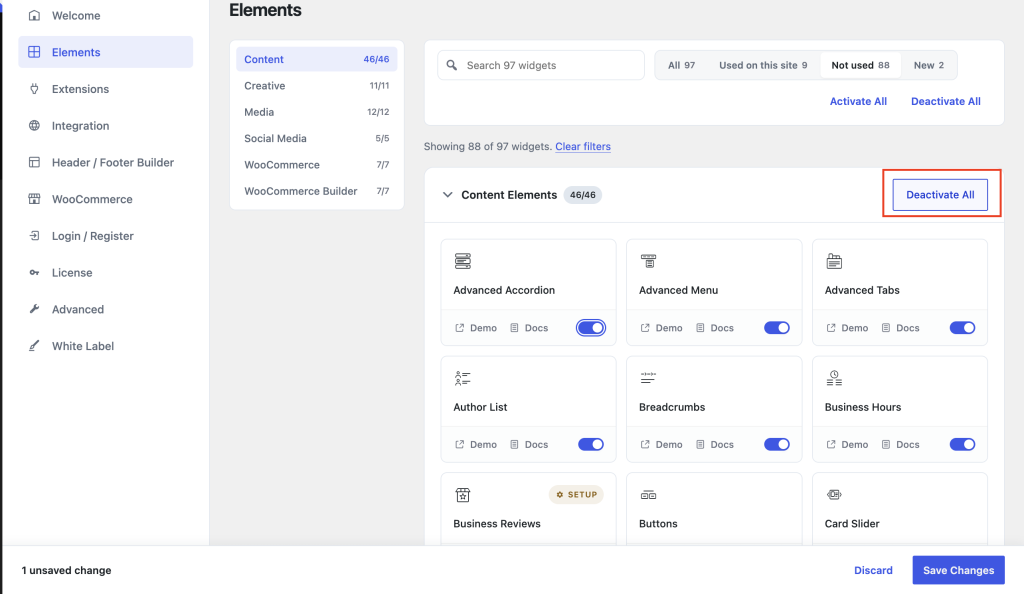Select the Creative category
The width and height of the screenshot is (1024, 594).
(x=317, y=86)
